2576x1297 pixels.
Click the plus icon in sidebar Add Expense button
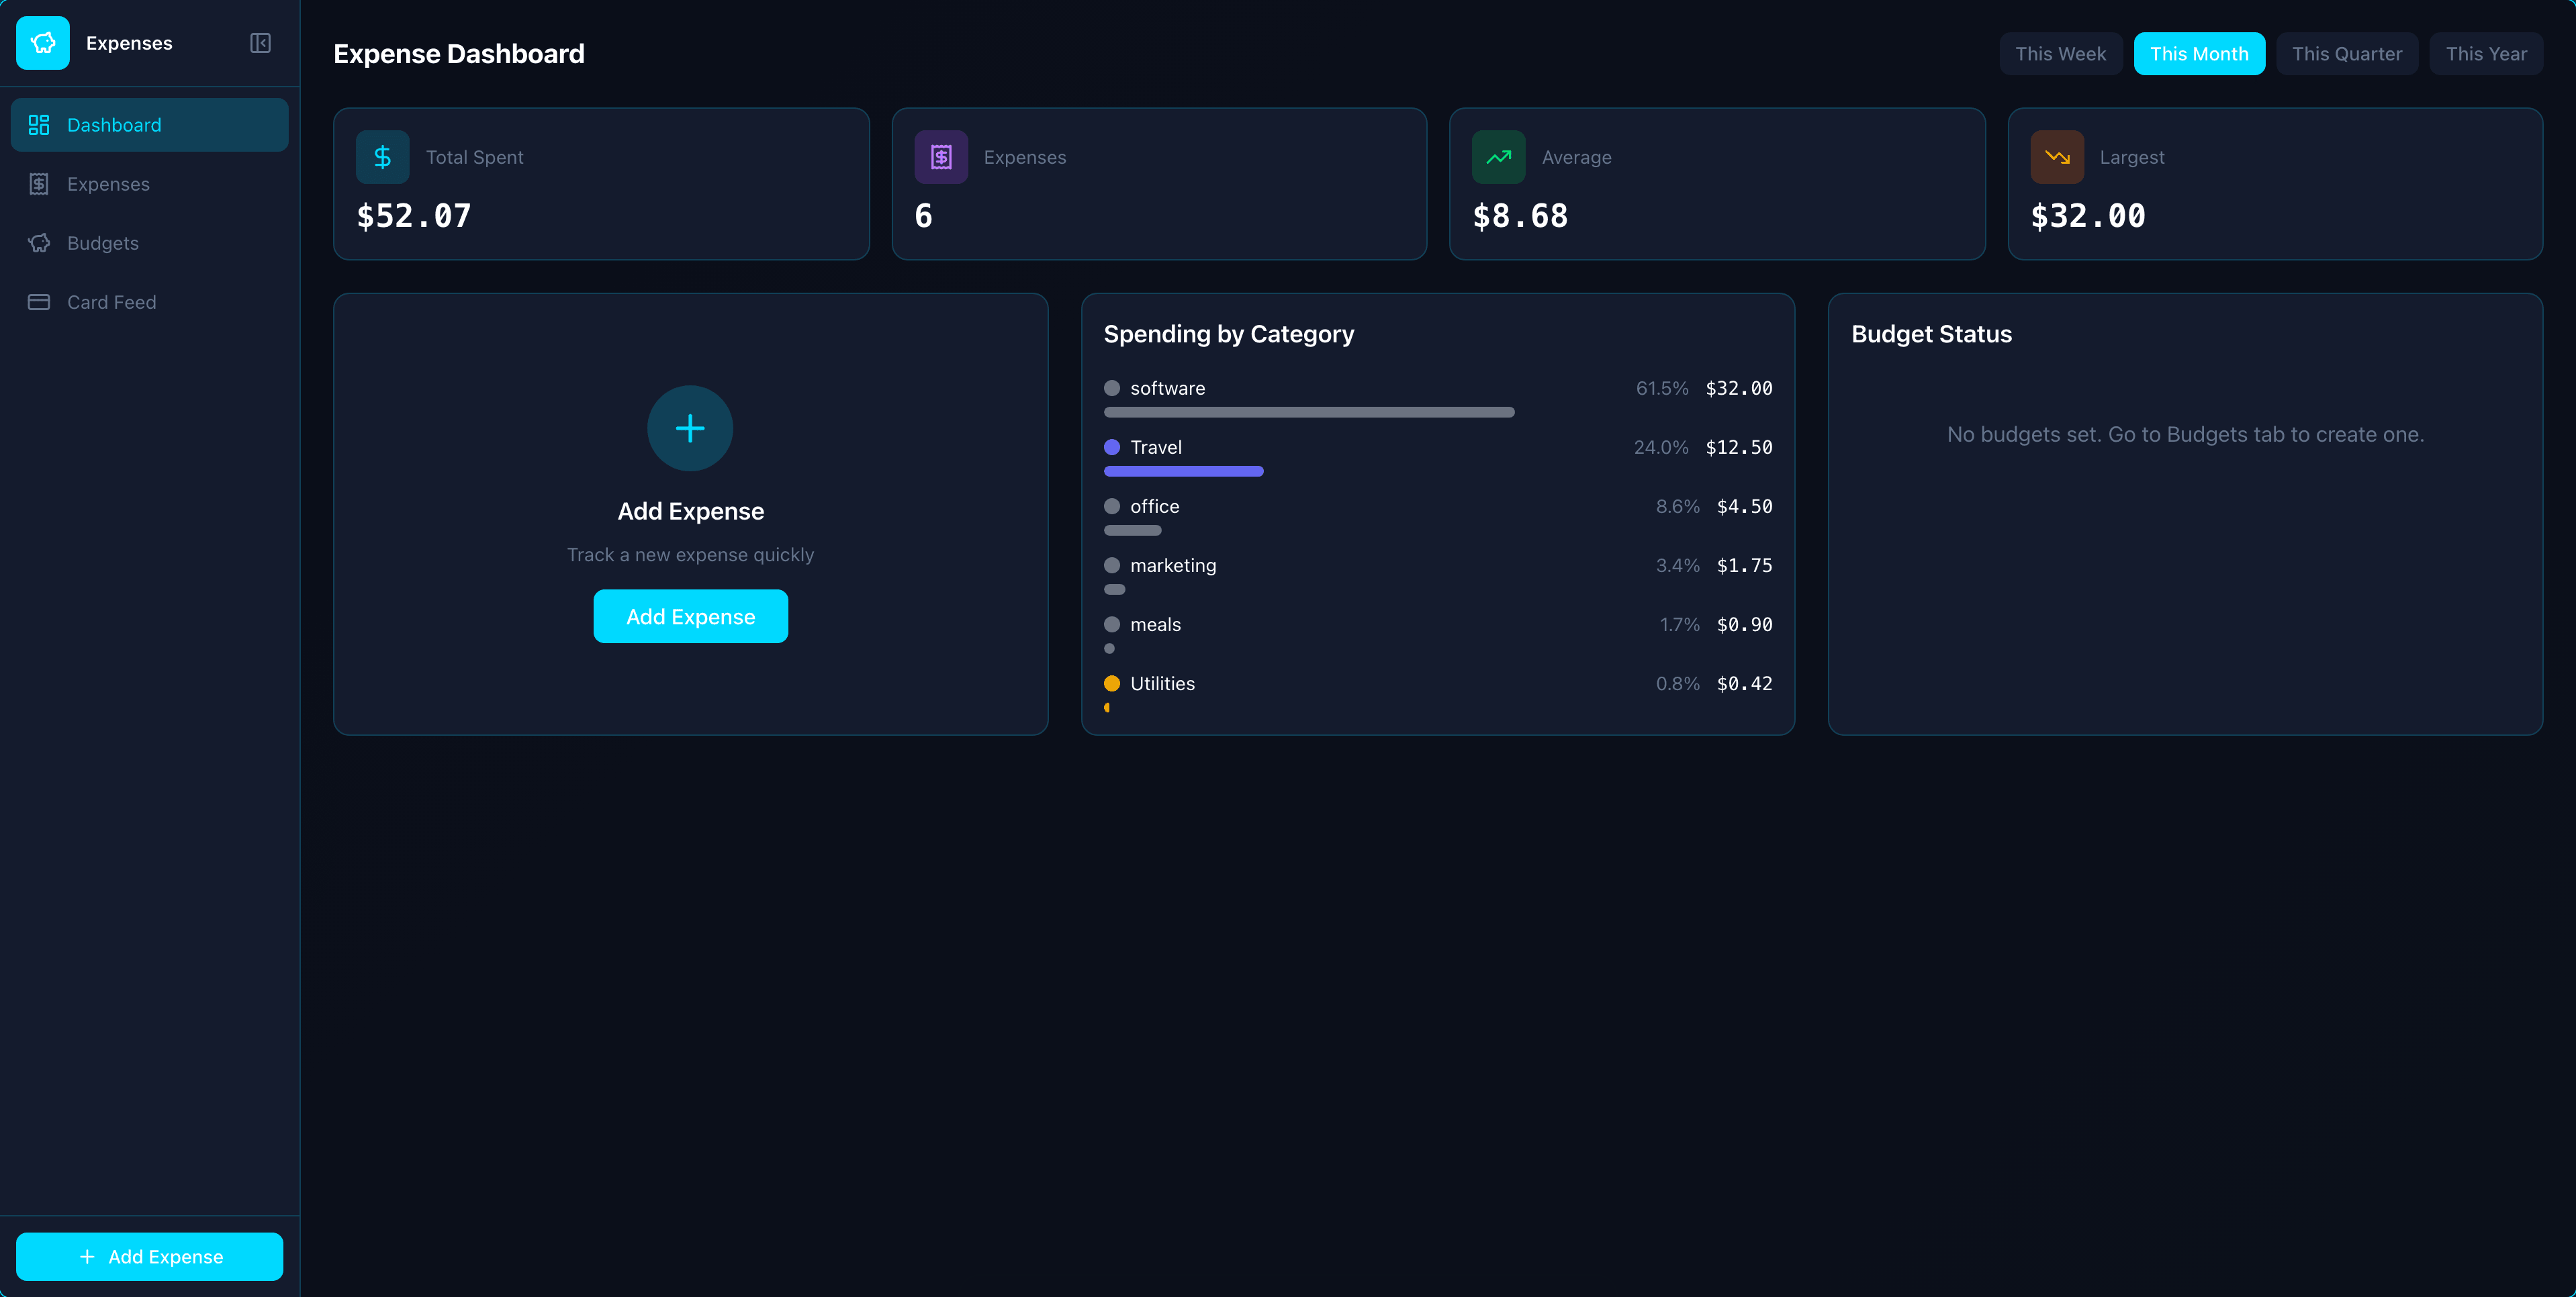click(x=87, y=1257)
